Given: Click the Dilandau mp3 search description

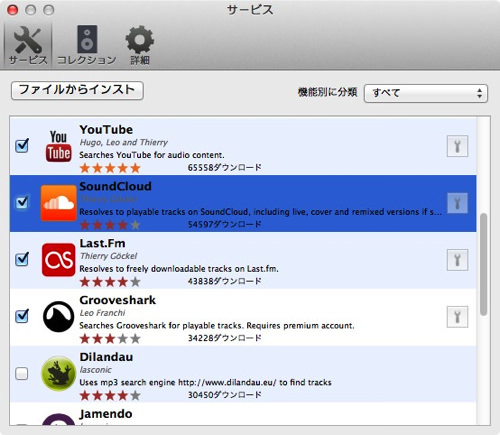Looking at the screenshot, I should pos(205,382).
